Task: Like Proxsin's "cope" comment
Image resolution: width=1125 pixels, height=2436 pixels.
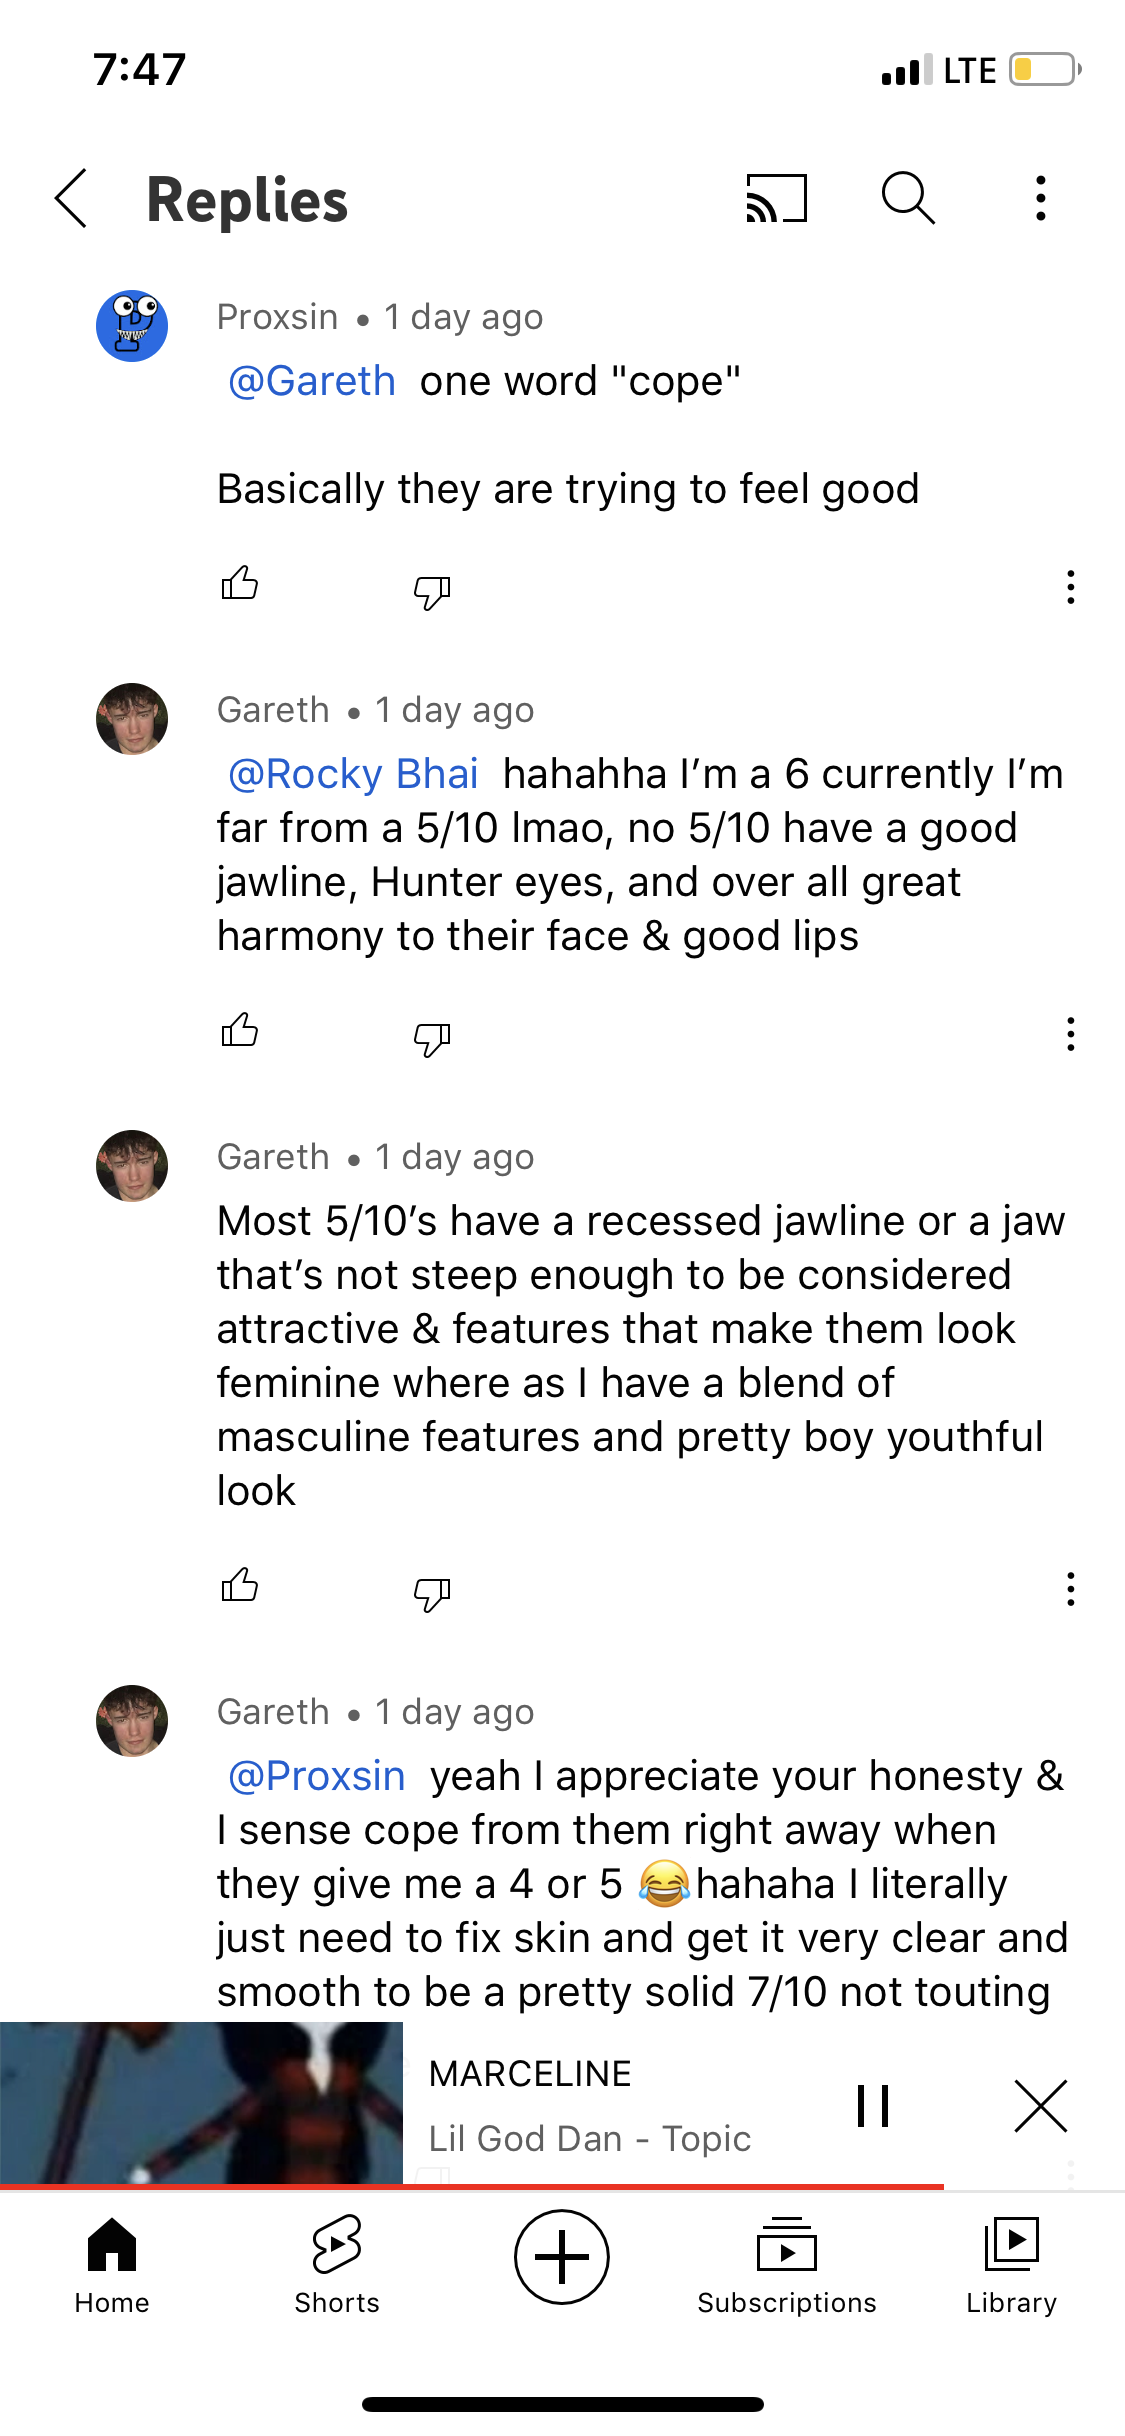Action: 240,584
